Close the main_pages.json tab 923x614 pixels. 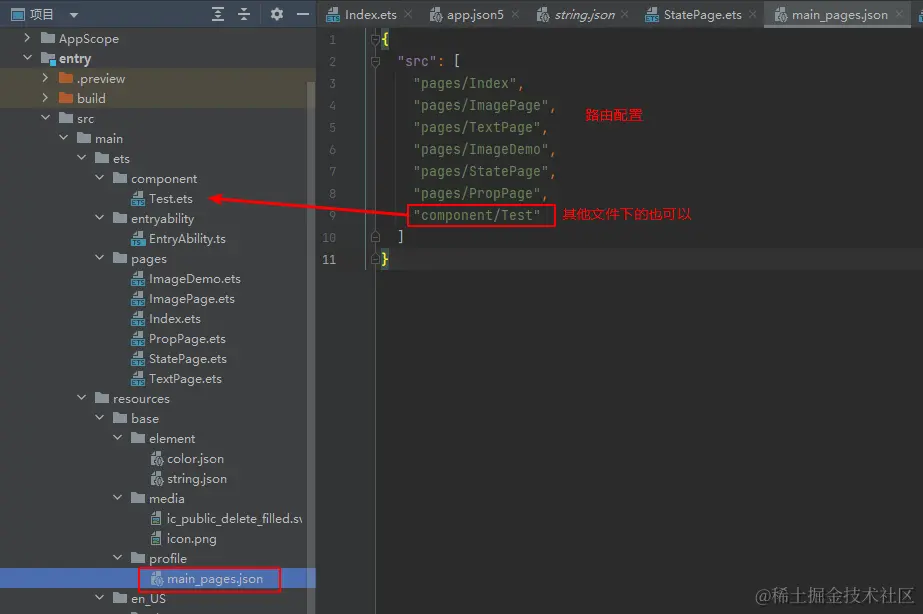pyautogui.click(x=899, y=14)
